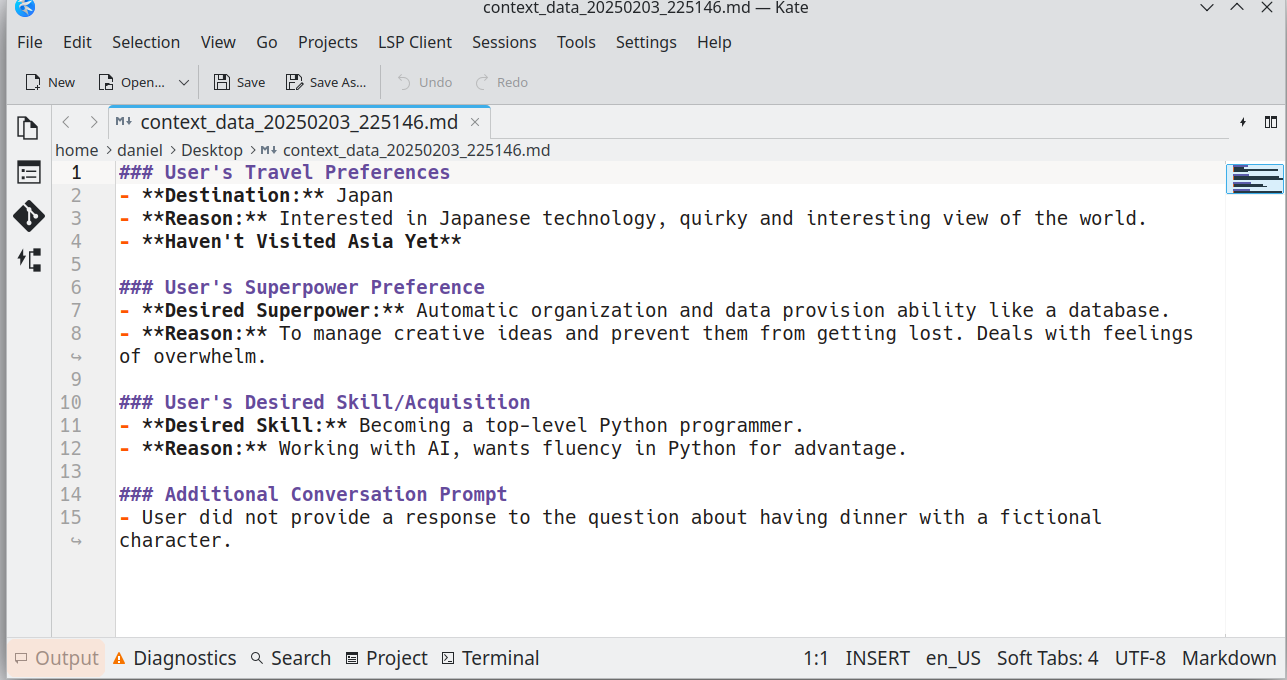The height and width of the screenshot is (680, 1287).
Task: Open the Projects menu
Action: pyautogui.click(x=328, y=42)
